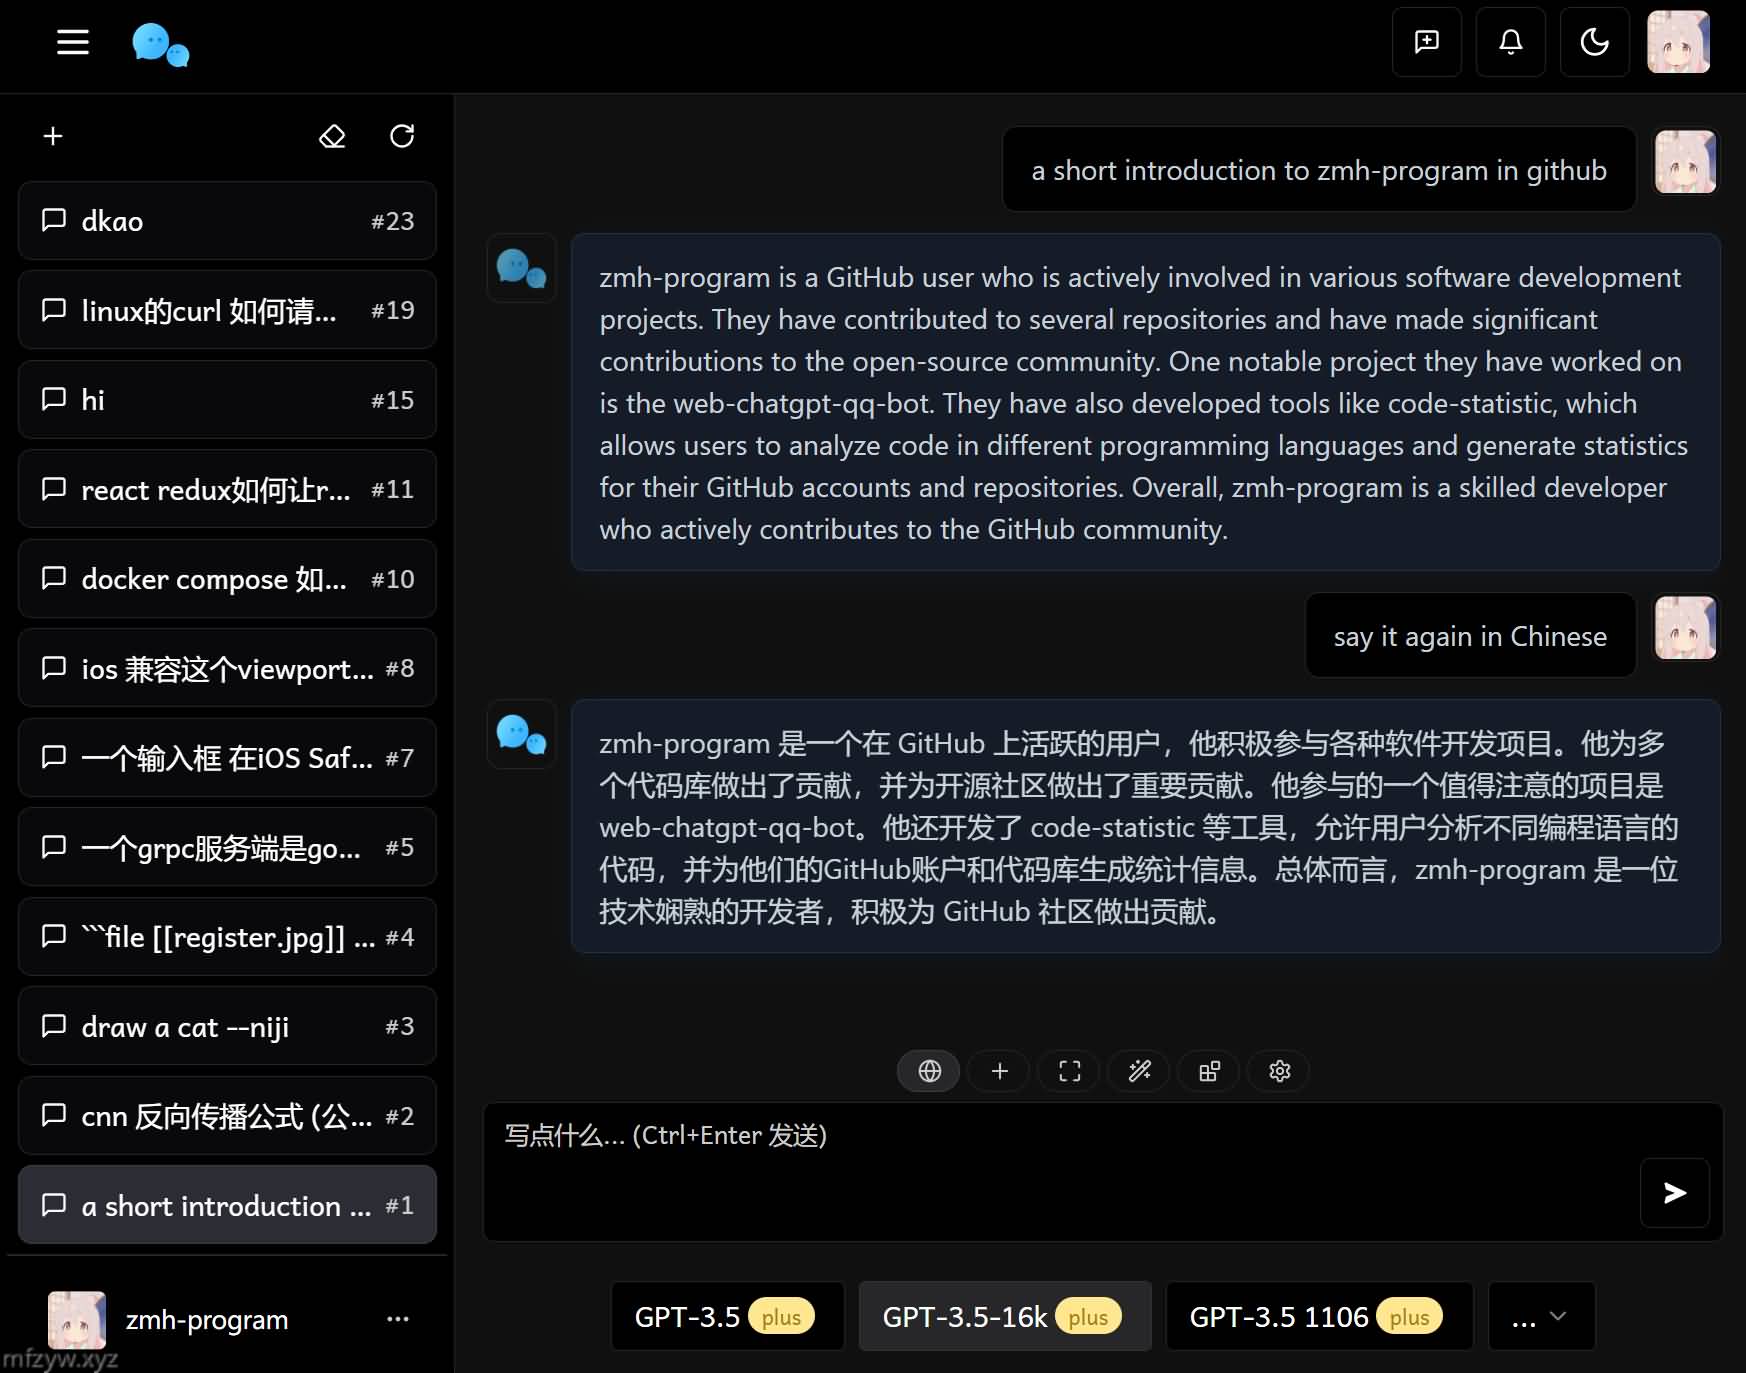Click the fullscreen expand editor icon
This screenshot has width=1746, height=1373.
coord(1069,1071)
